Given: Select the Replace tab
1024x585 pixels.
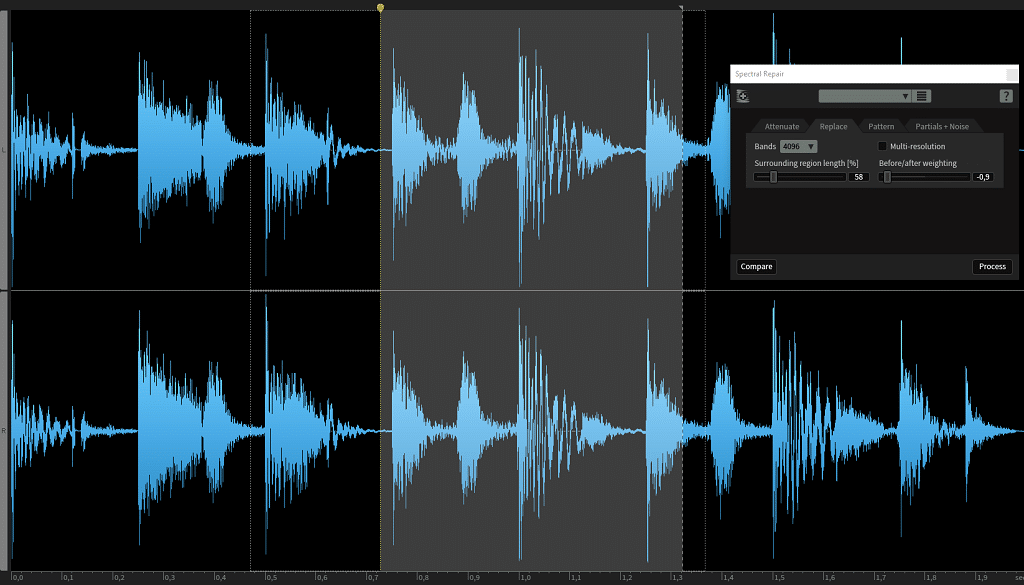Looking at the screenshot, I should tap(833, 127).
